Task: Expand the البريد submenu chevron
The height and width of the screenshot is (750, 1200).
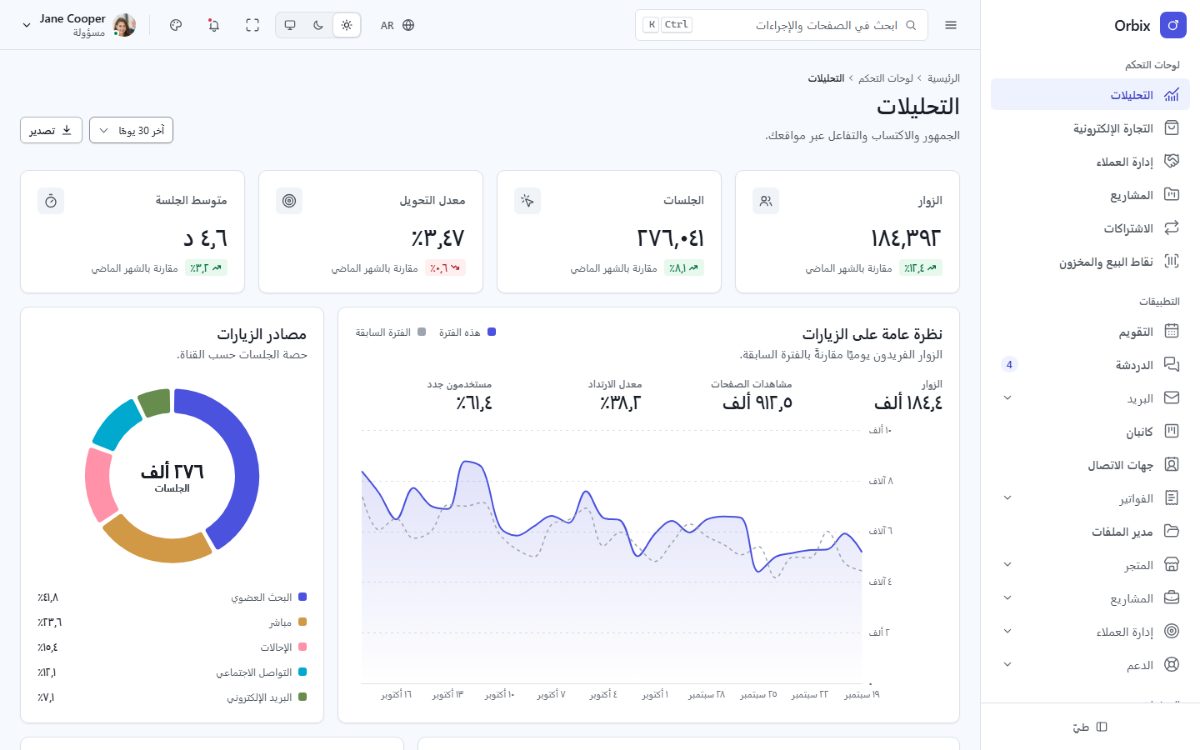Action: click(1007, 398)
